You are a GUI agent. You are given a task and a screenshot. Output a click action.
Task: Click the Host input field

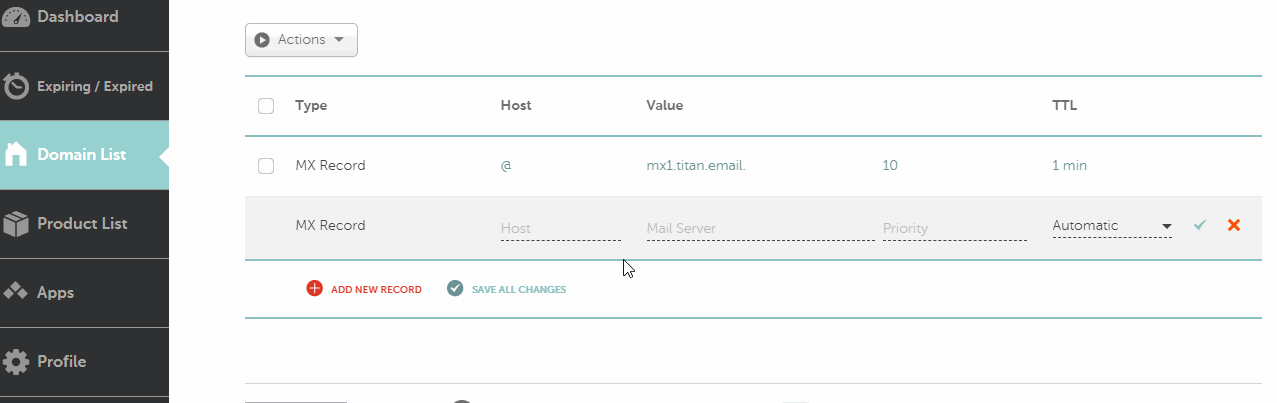click(x=561, y=228)
